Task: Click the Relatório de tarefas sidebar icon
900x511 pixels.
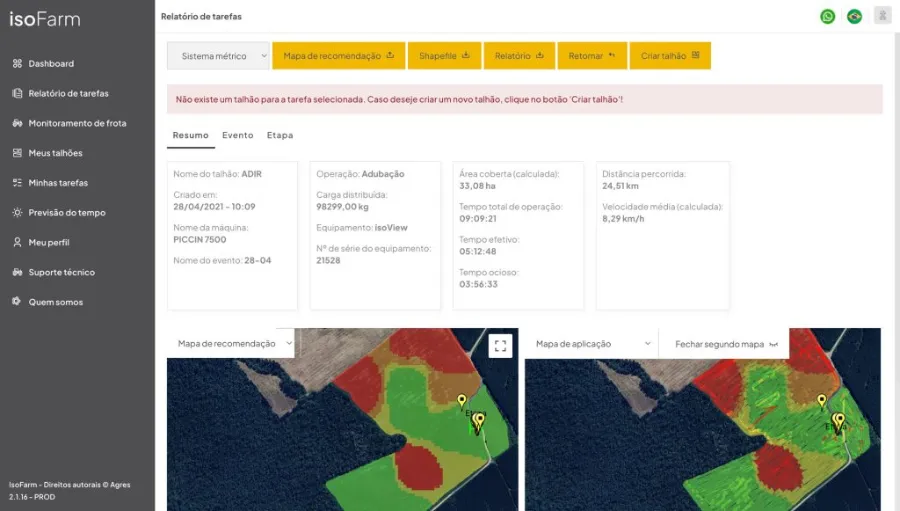Action: 17,93
